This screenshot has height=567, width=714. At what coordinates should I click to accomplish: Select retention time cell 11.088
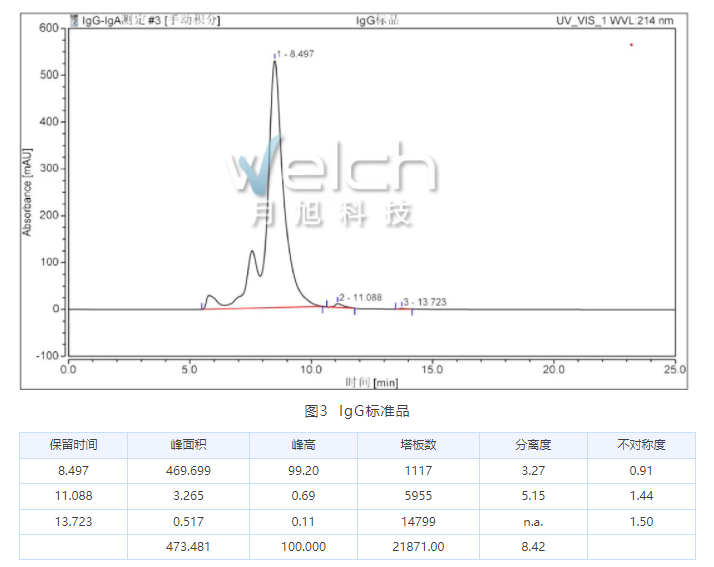coord(73,495)
